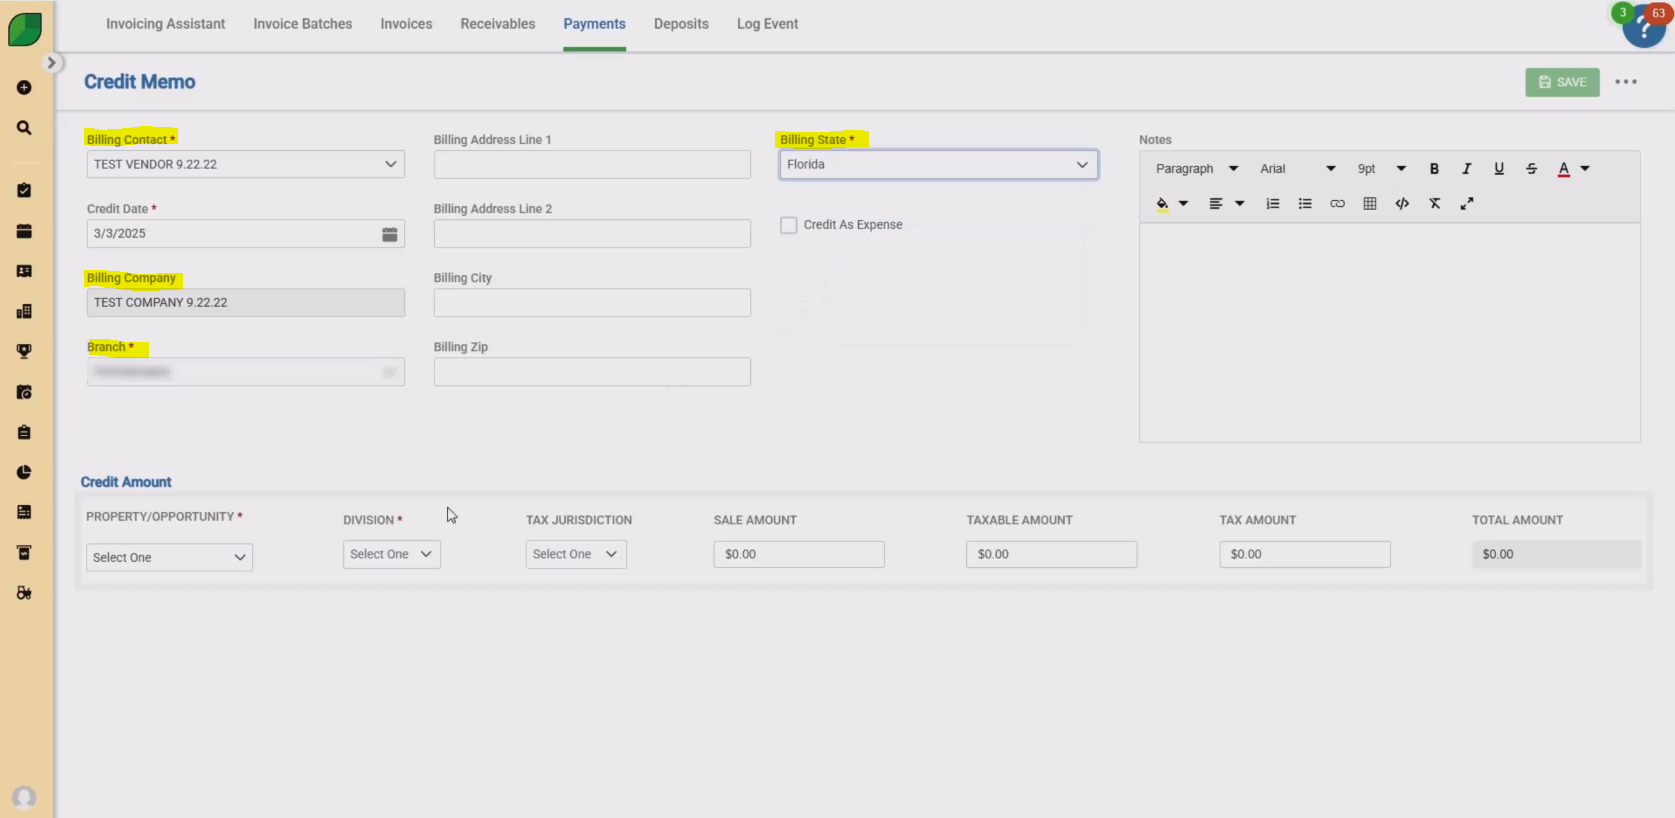Viewport: 1675px width, 818px height.
Task: Click the green leaf app logo
Action: 24,29
